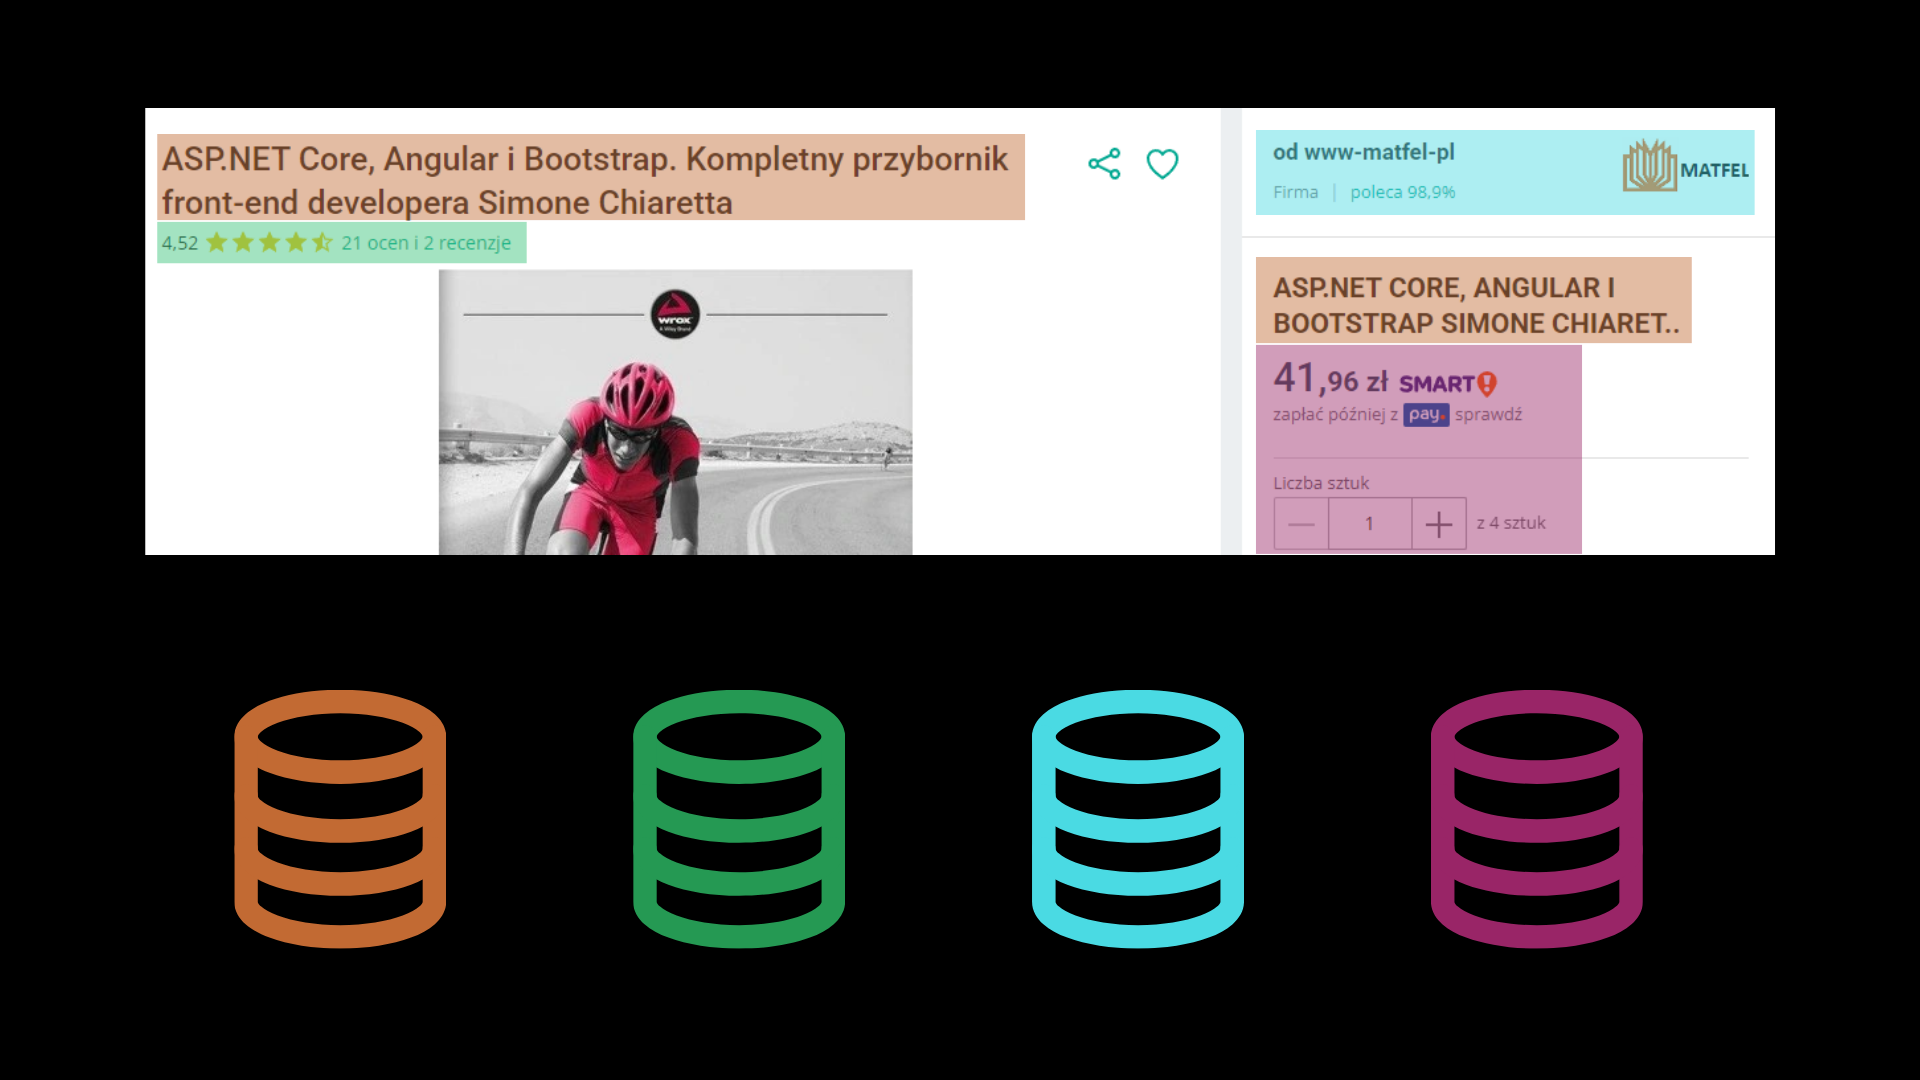Click the price '41,96 zł'
This screenshot has height=1080, width=1920.
pos(1330,379)
